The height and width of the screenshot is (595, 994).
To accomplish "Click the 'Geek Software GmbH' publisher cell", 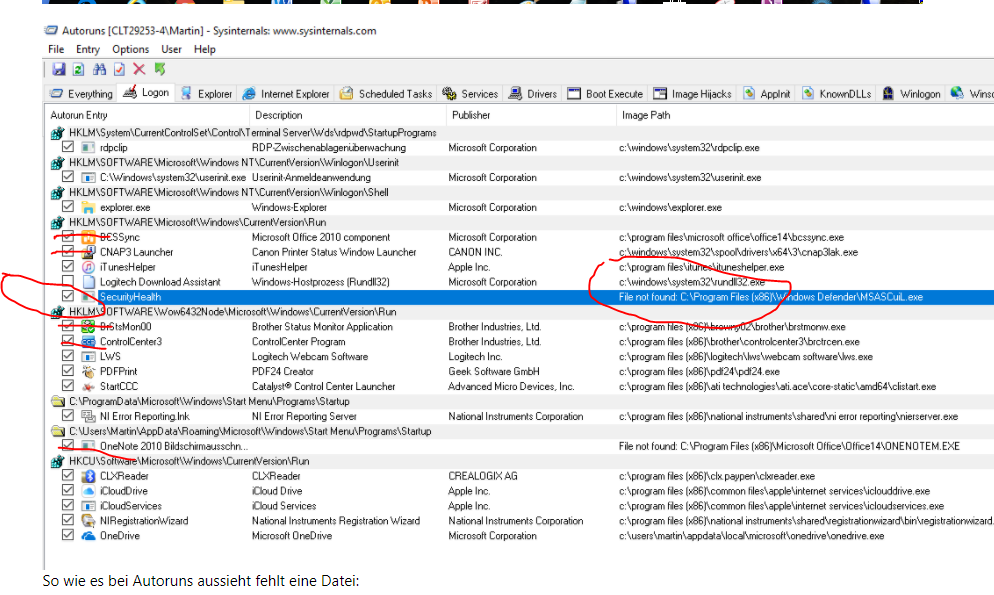I will tap(494, 372).
